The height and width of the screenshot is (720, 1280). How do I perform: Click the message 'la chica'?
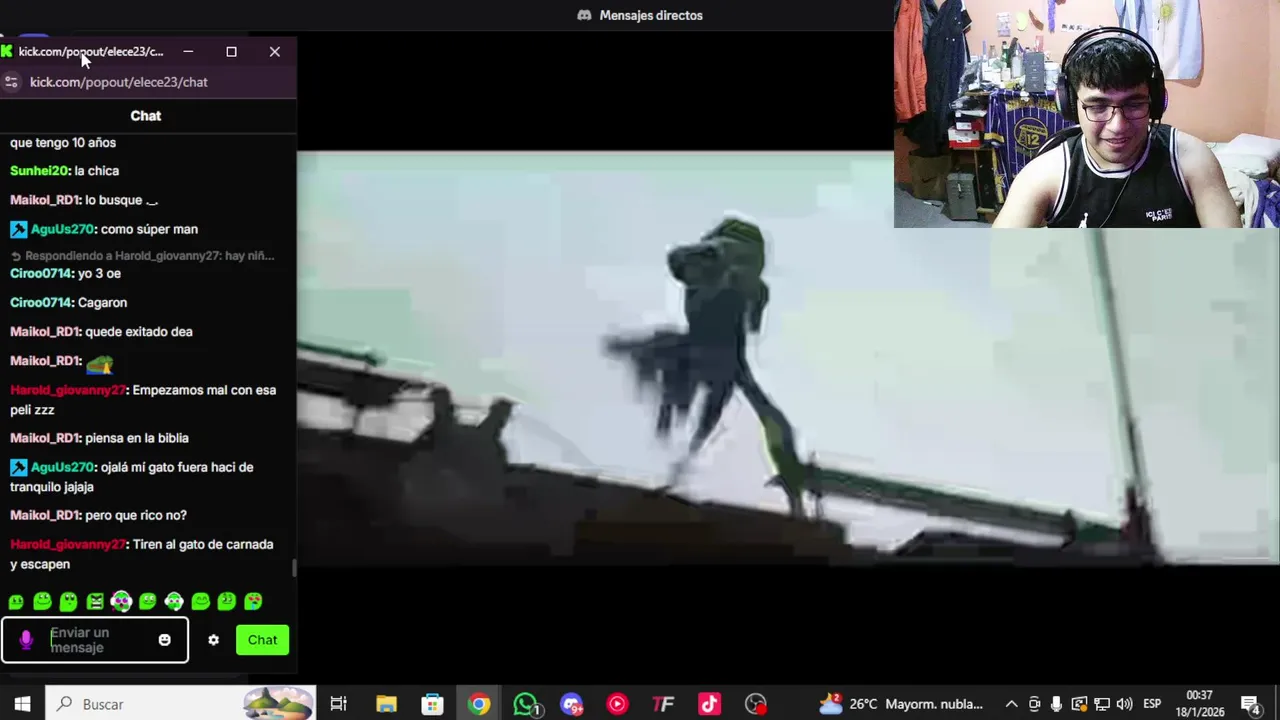[x=97, y=171]
